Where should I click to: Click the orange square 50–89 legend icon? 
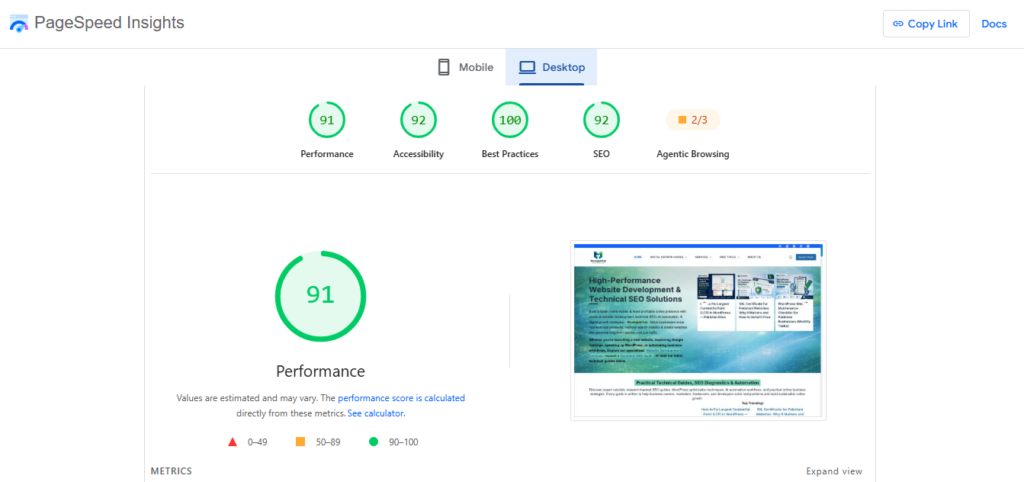point(300,442)
